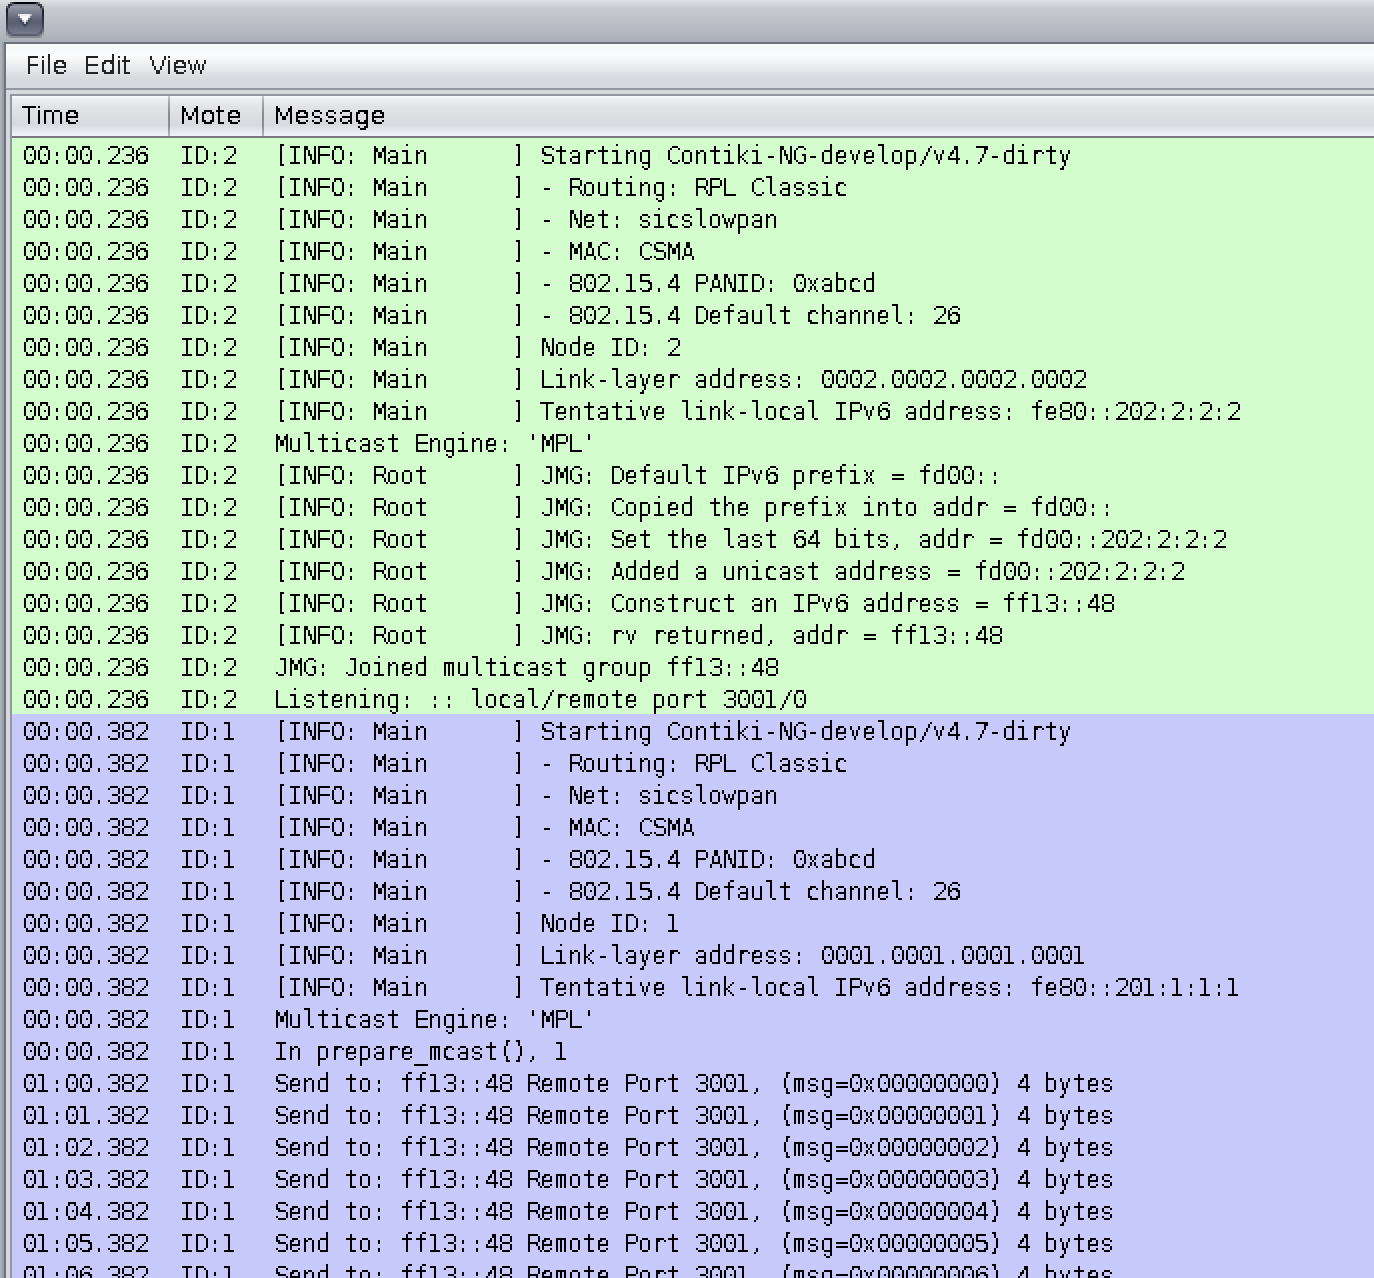Select the Send row with msg=0x00000002
The width and height of the screenshot is (1374, 1278).
pos(693,1147)
